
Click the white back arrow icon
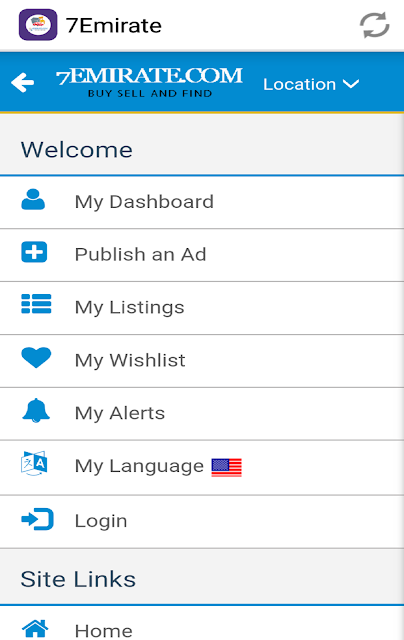click(22, 83)
